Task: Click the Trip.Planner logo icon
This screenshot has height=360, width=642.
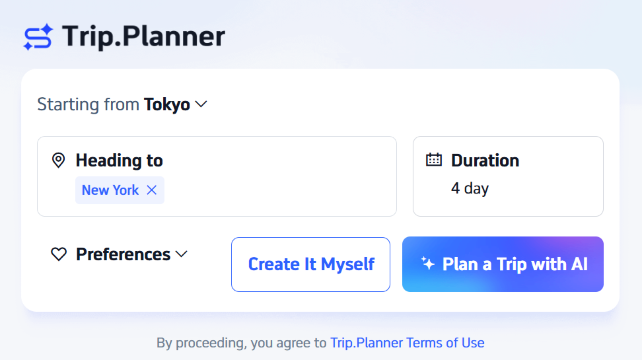Action: (38, 37)
